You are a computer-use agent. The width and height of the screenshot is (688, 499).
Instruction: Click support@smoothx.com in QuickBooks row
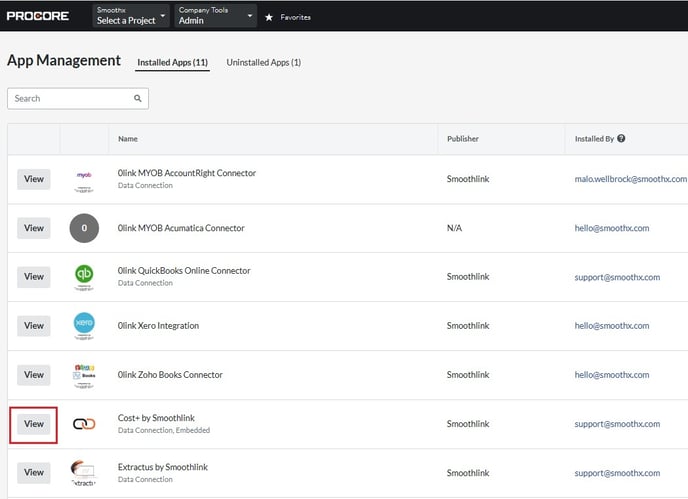617,277
